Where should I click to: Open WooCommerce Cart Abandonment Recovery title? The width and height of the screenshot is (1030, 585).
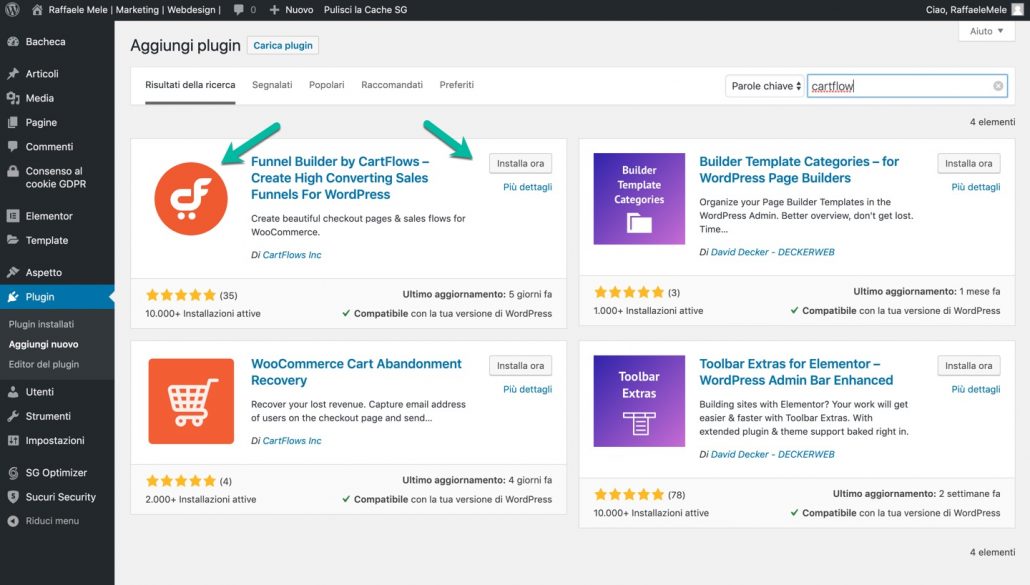click(356, 372)
